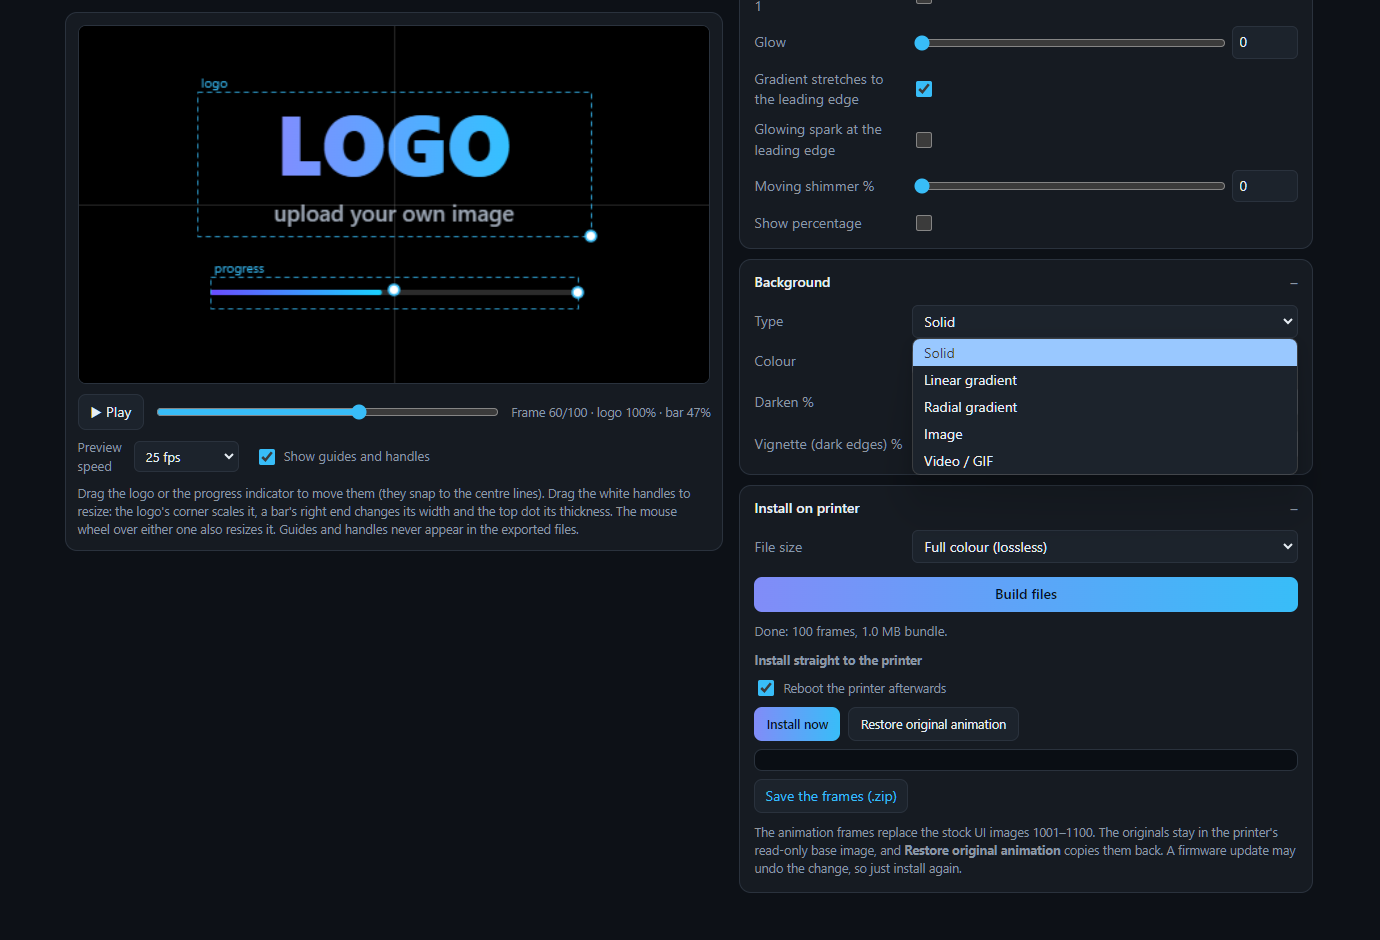Click the 'Darken %' label
Image resolution: width=1380 pixels, height=940 pixels.
tap(784, 402)
